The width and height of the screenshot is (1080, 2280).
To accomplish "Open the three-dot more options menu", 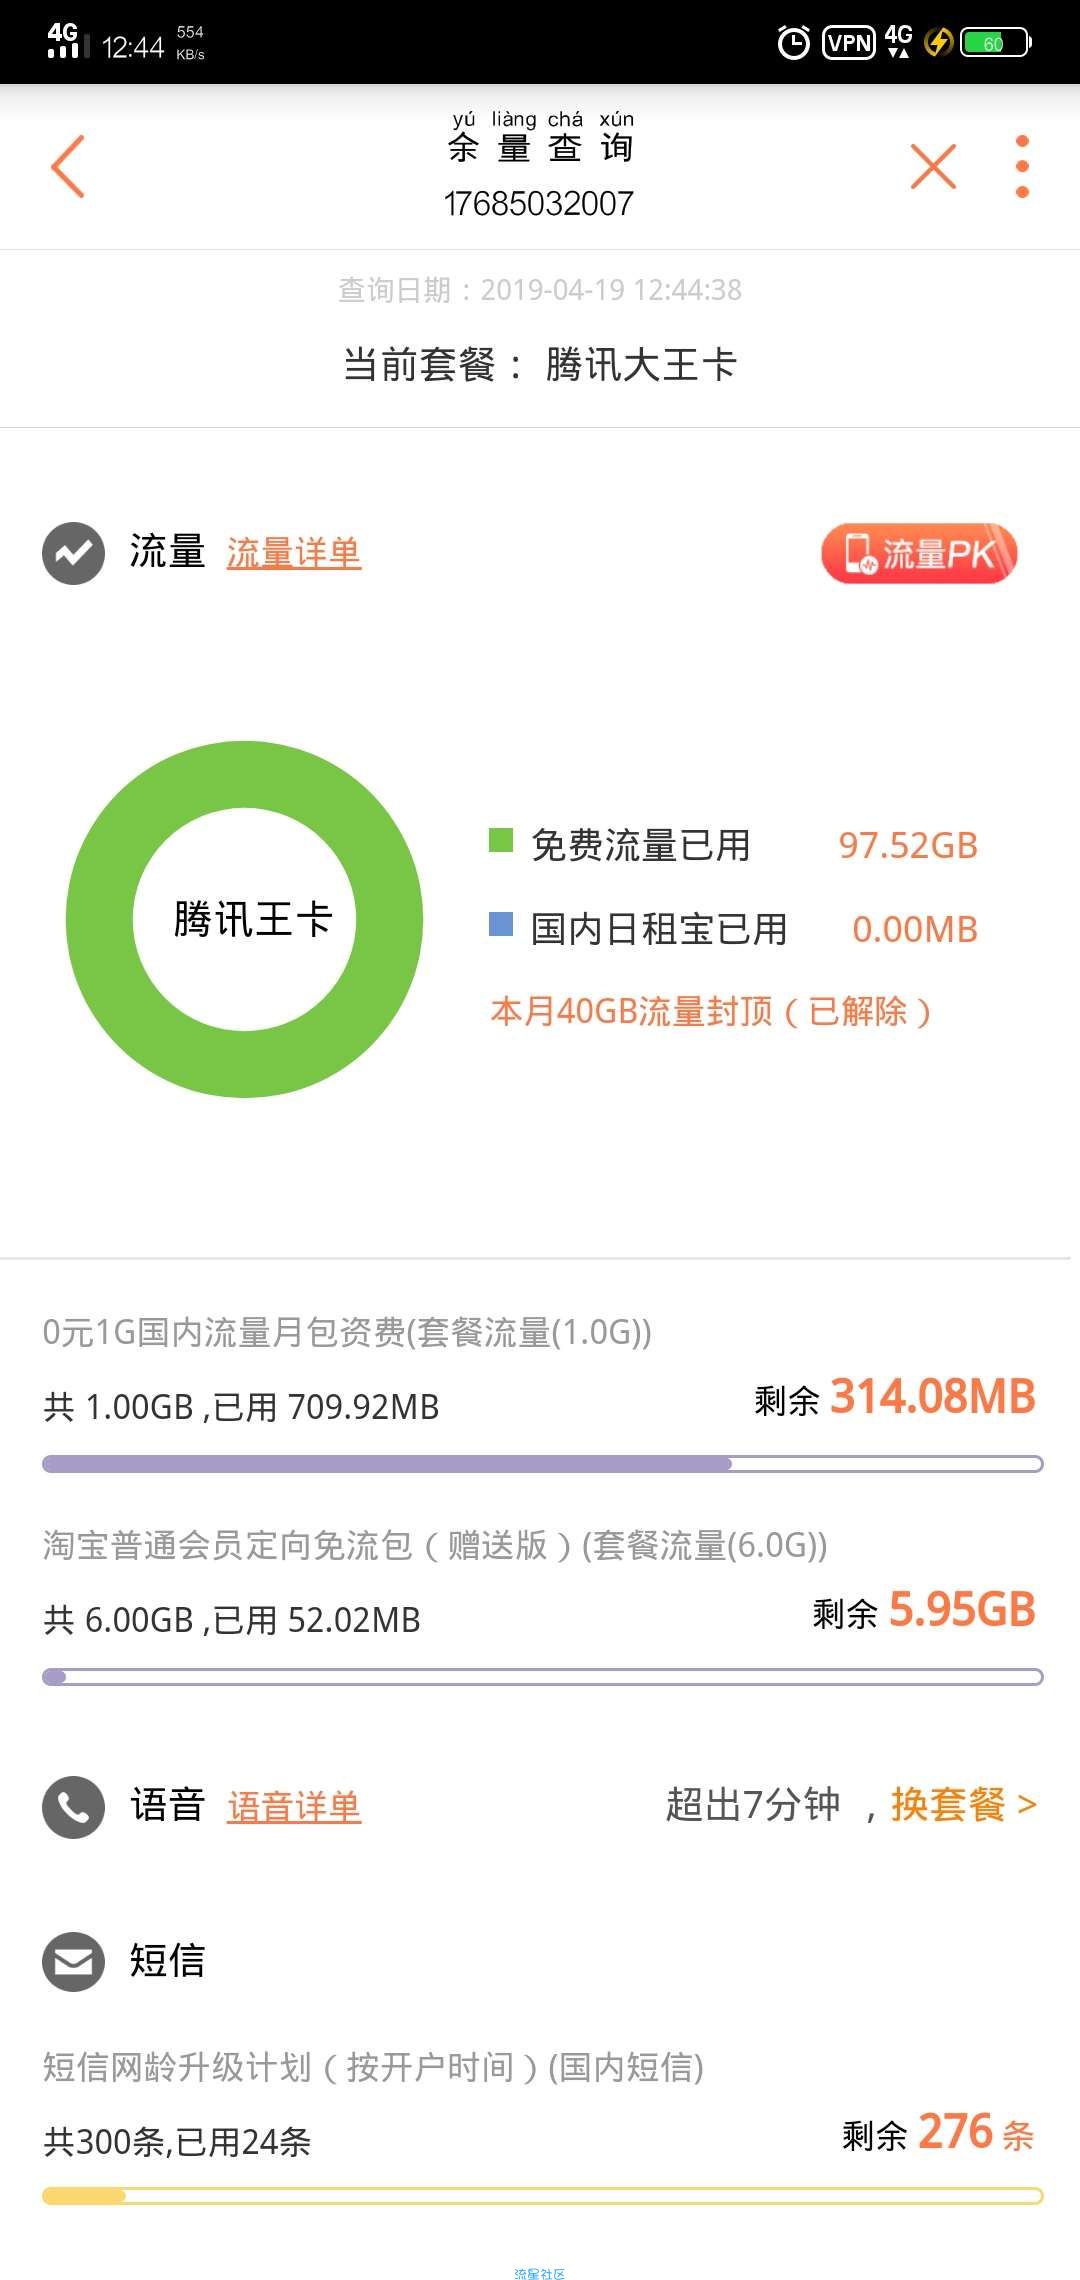I will pyautogui.click(x=1021, y=166).
